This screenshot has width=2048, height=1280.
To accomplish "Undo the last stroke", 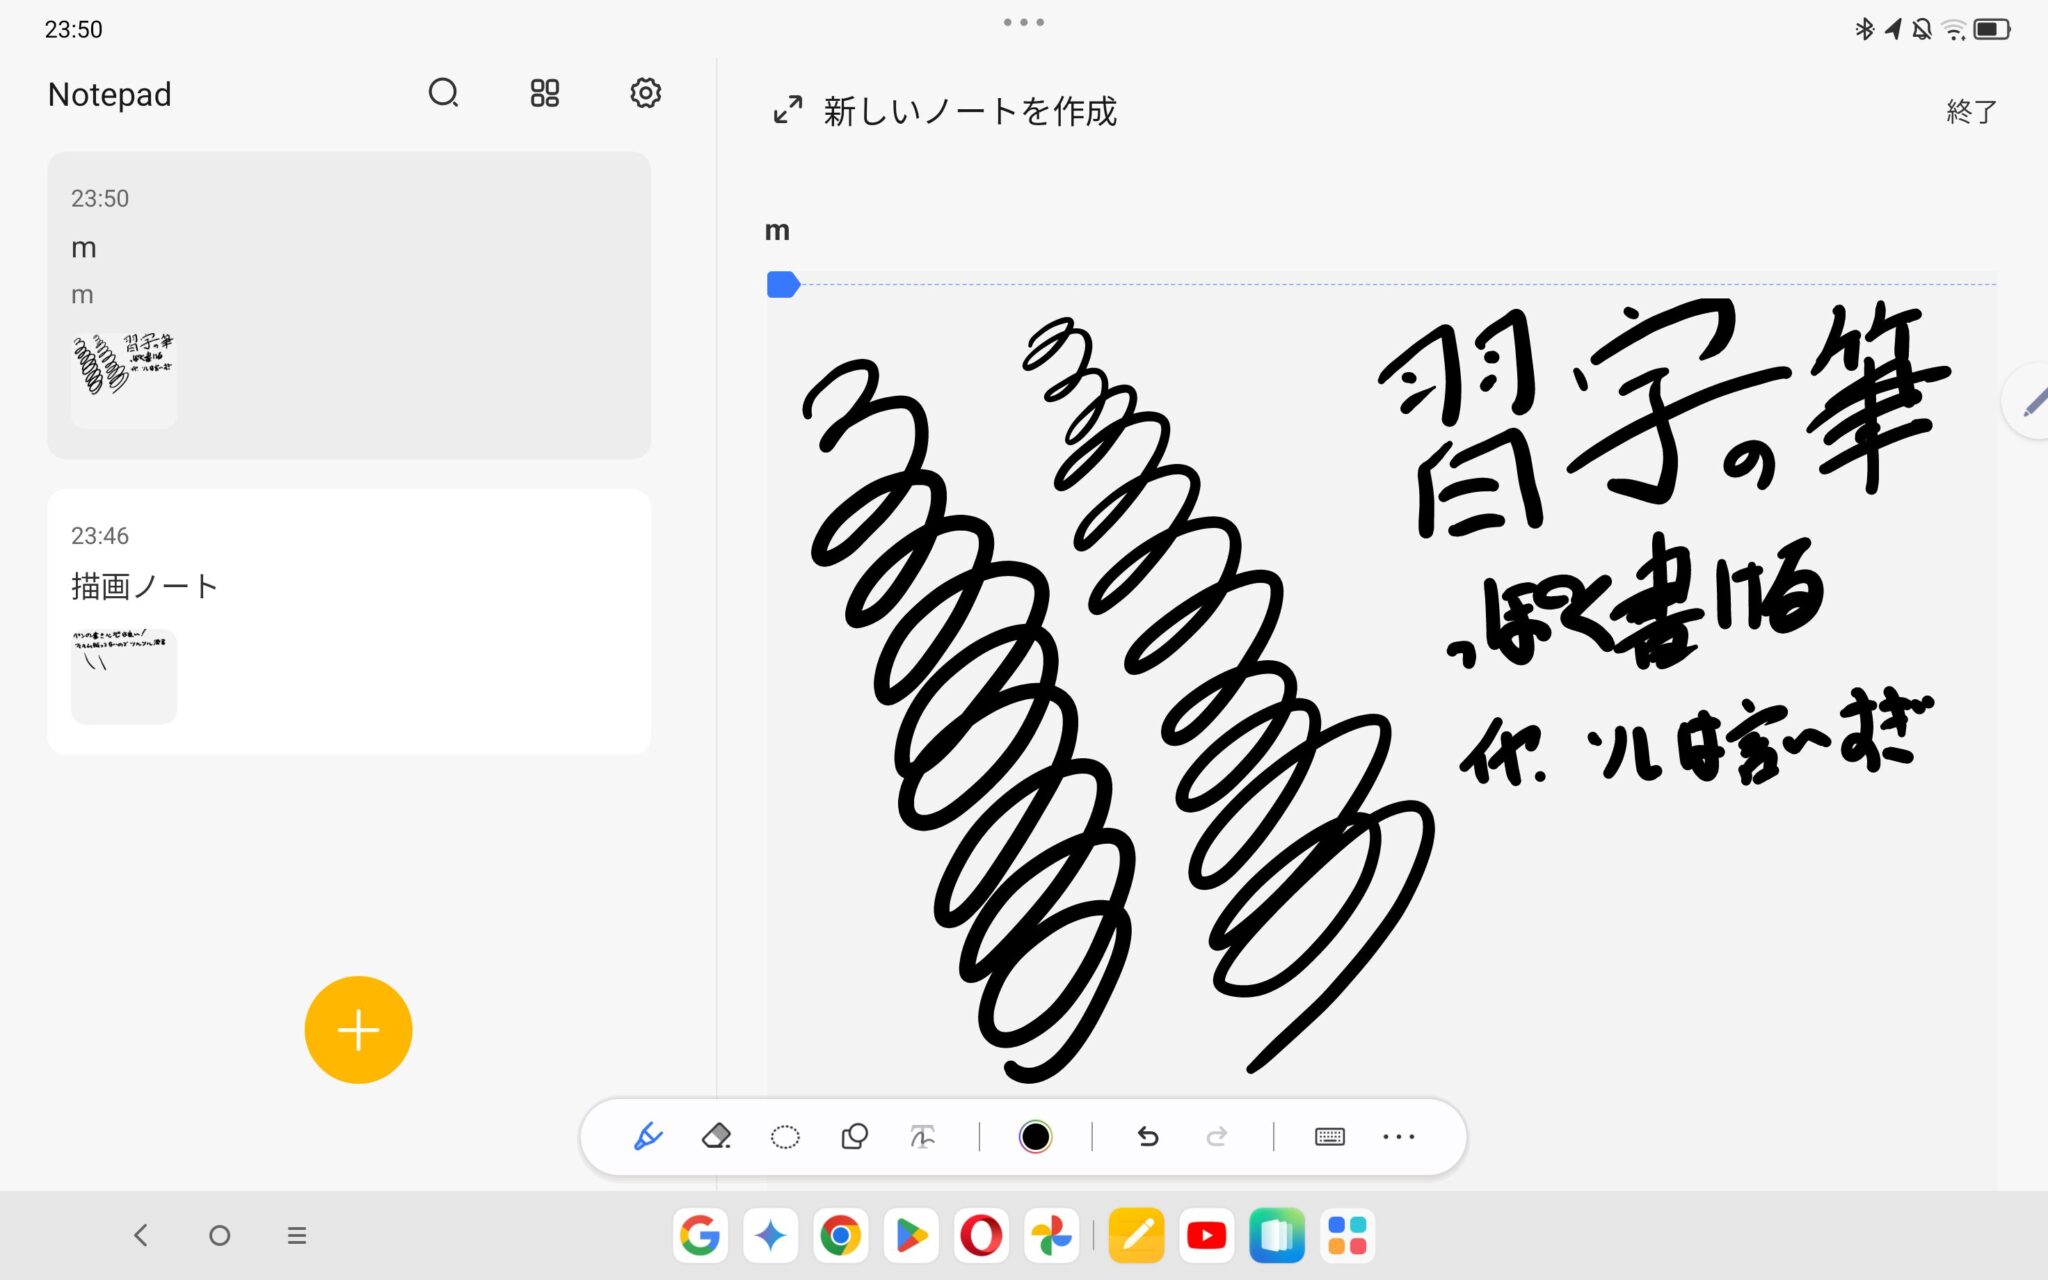I will pyautogui.click(x=1148, y=1137).
